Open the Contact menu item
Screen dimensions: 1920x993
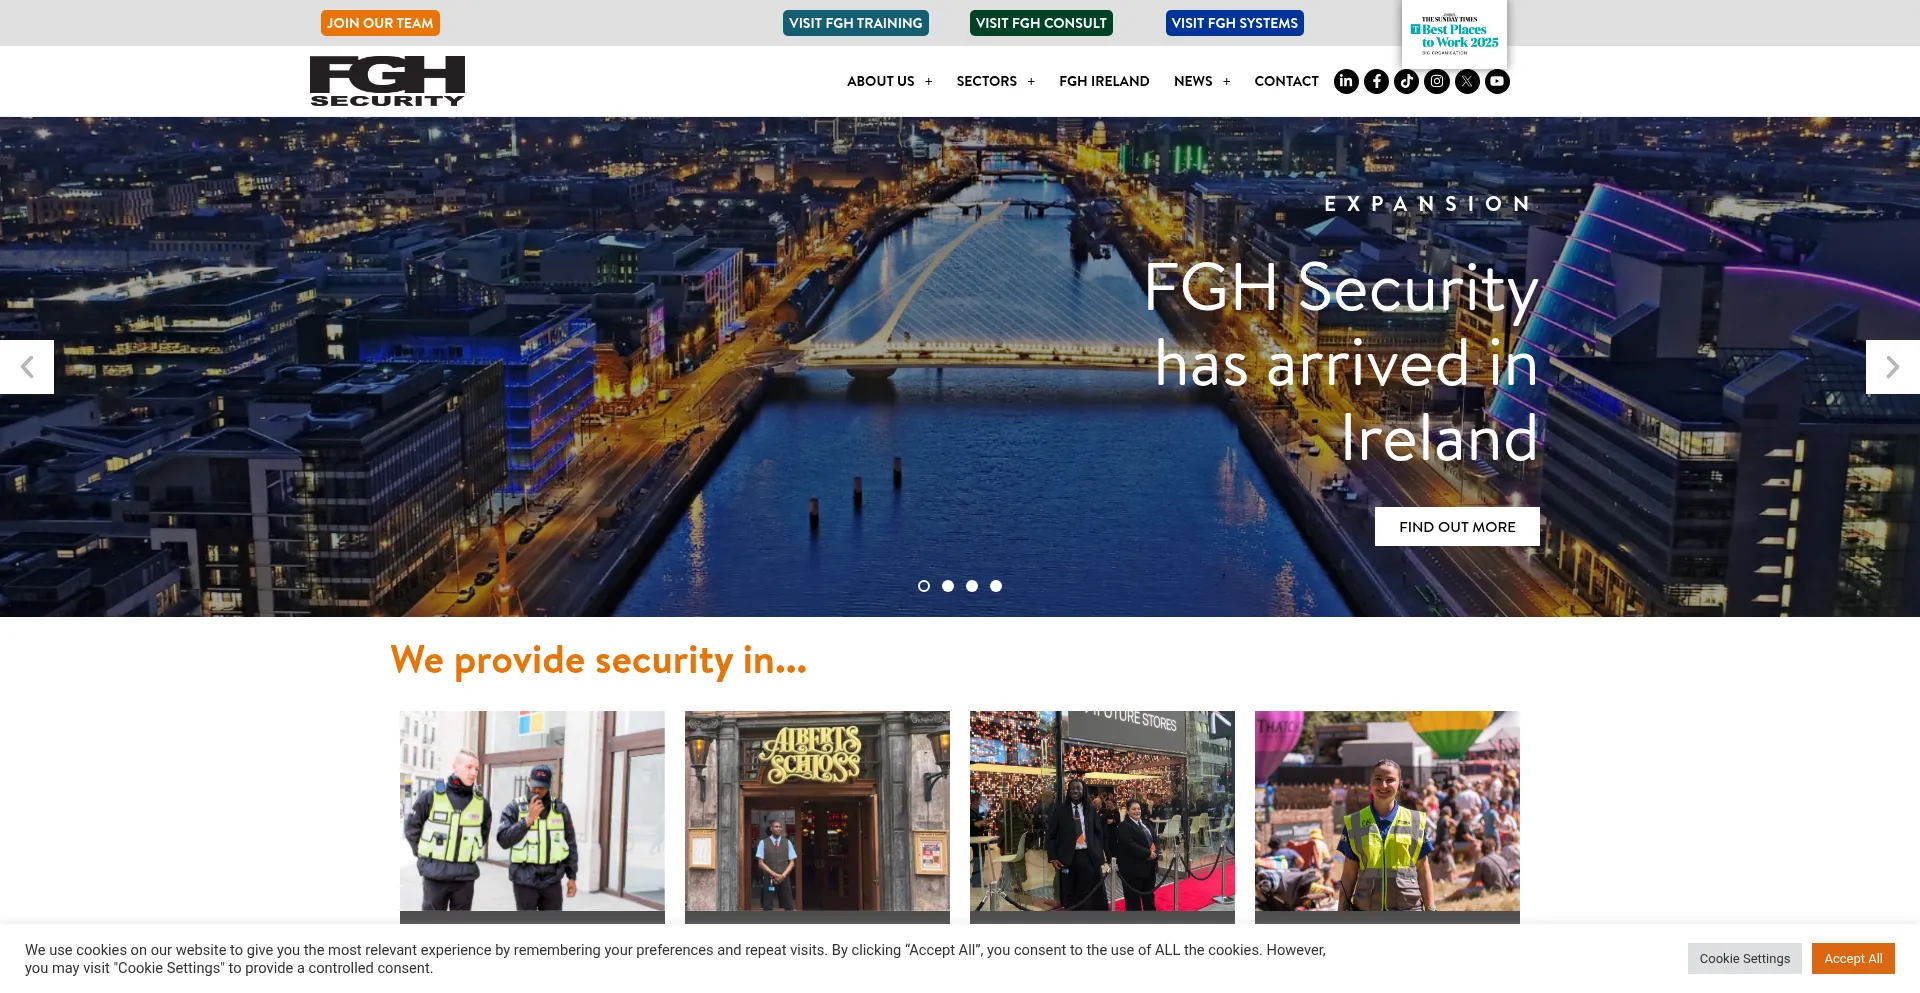click(x=1286, y=81)
